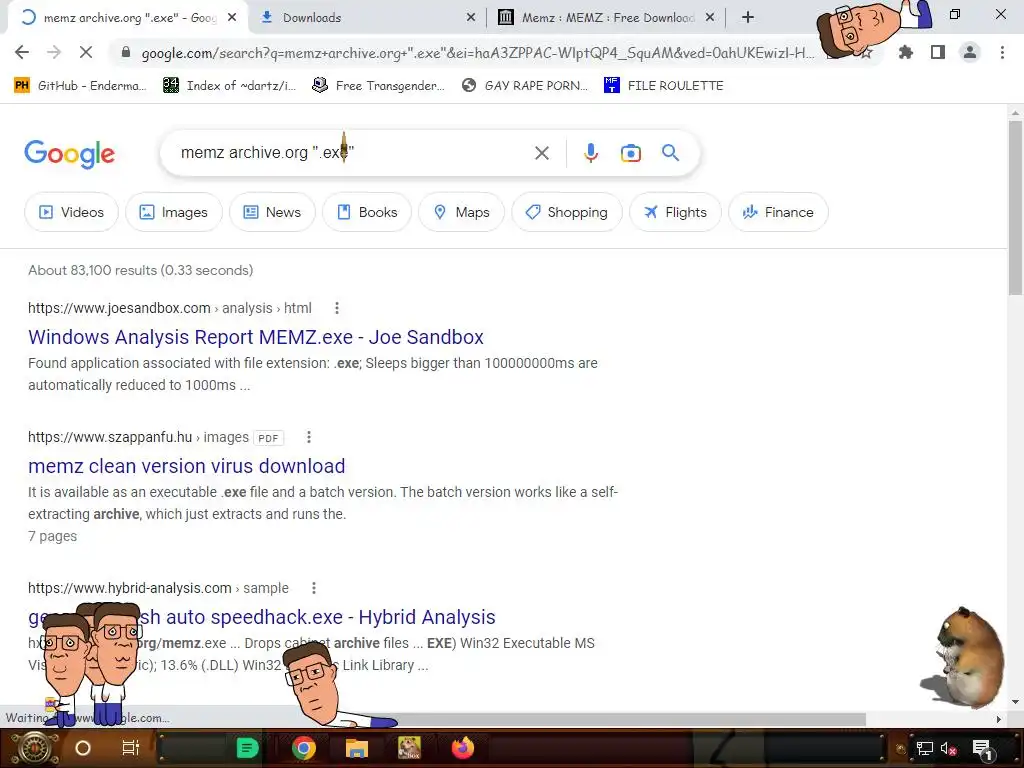
Task: Open Task View on taskbar
Action: 131,748
